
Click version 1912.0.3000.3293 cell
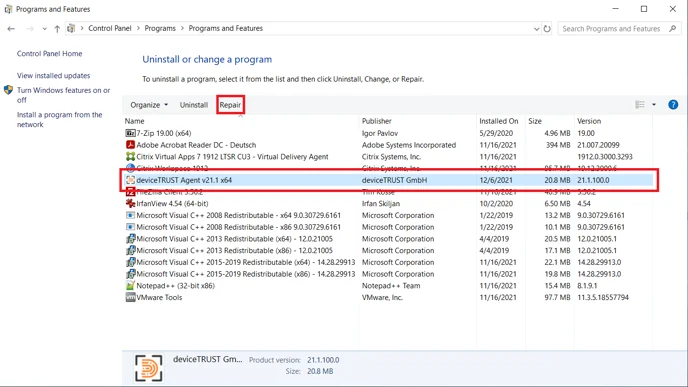tap(605, 157)
